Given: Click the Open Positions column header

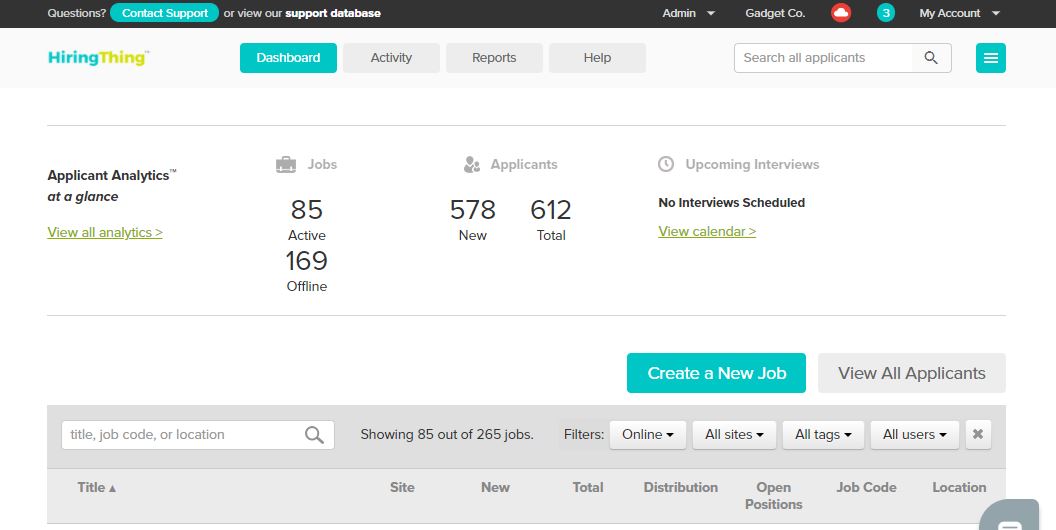Looking at the screenshot, I should pos(774,496).
